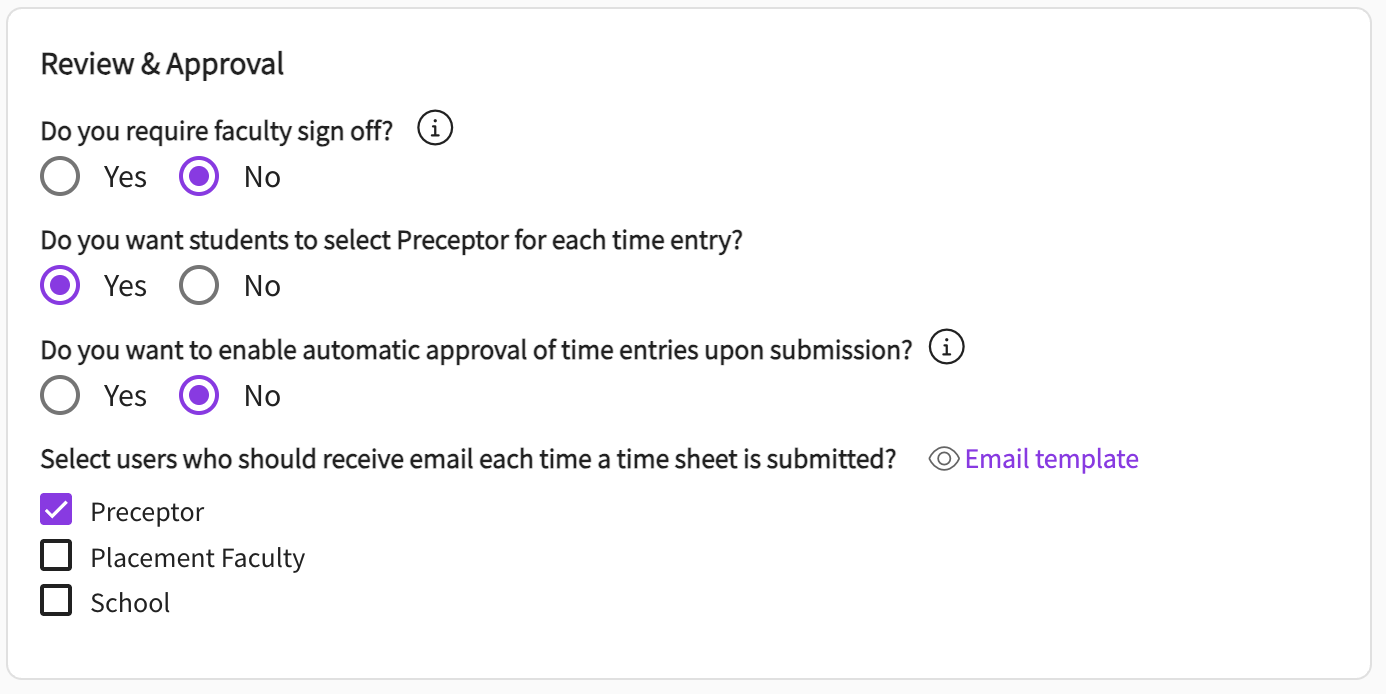Screen dimensions: 1386x694
Task: Uncheck the Preceptor email checkbox
Action: 56,510
